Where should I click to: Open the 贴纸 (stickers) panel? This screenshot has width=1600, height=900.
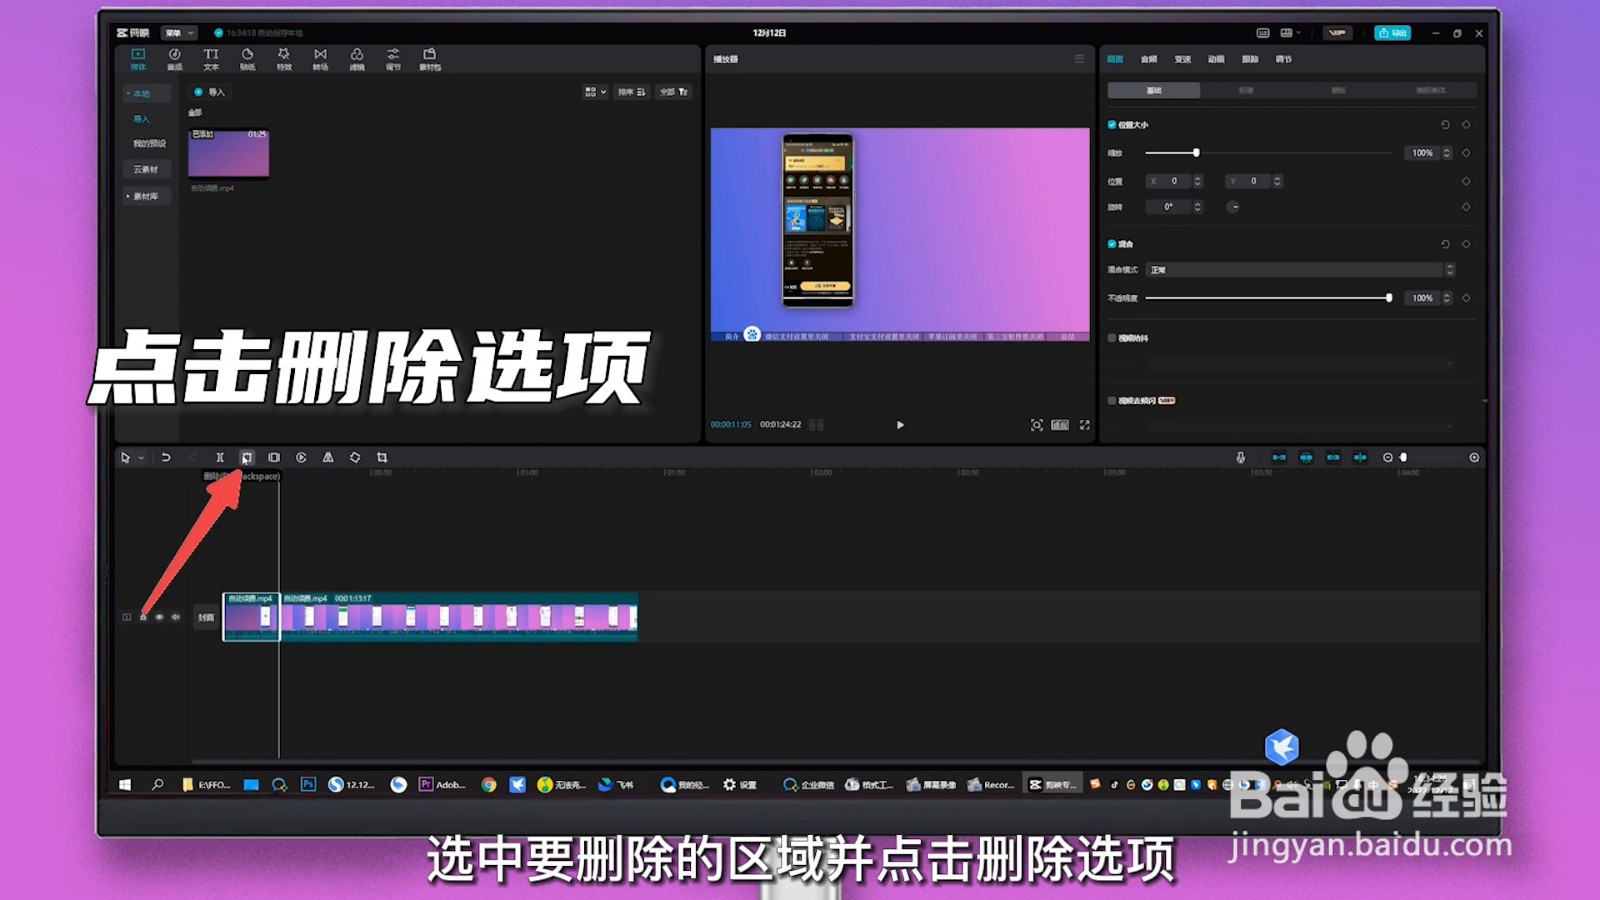click(247, 57)
